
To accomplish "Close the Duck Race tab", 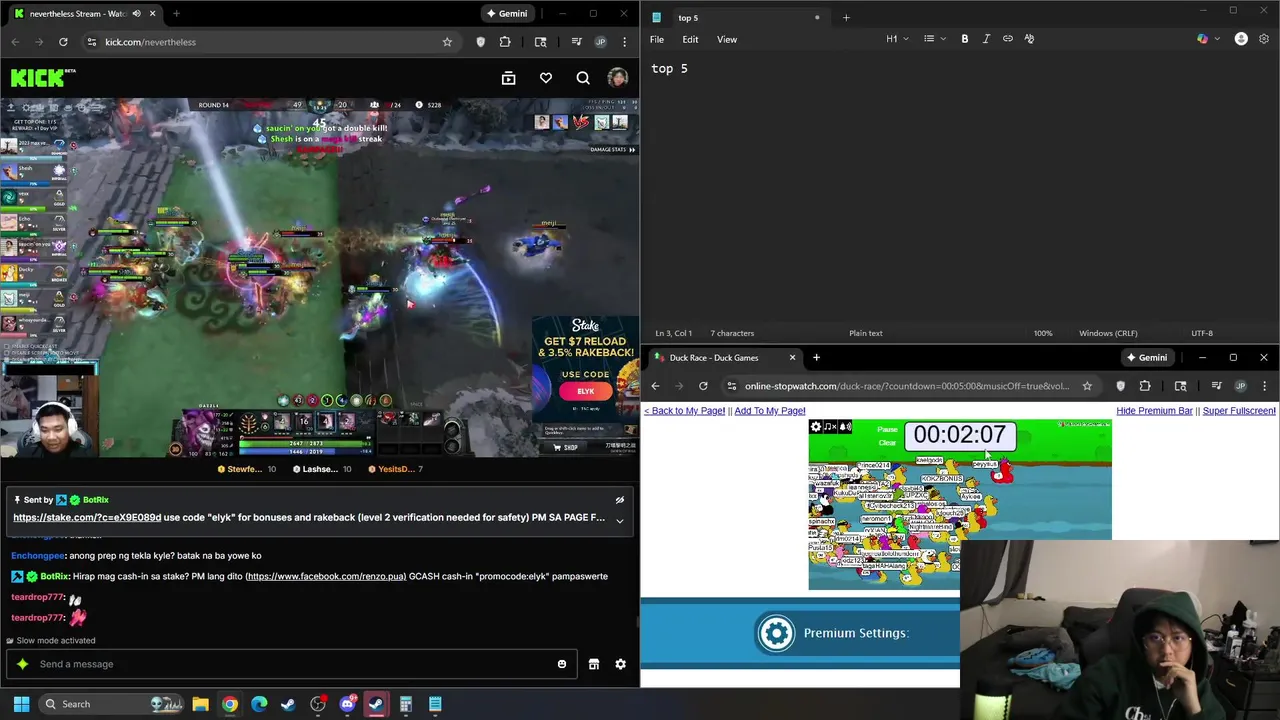I will 792,358.
